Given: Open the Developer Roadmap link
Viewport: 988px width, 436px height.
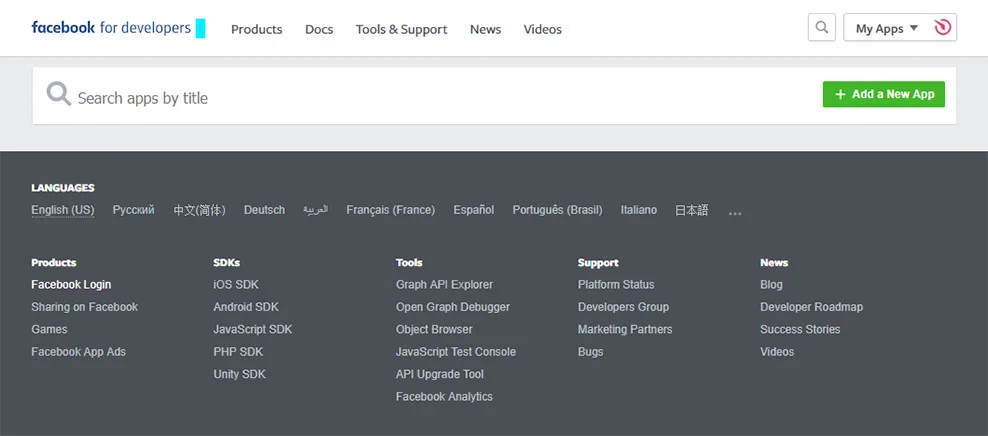Looking at the screenshot, I should (x=811, y=307).
